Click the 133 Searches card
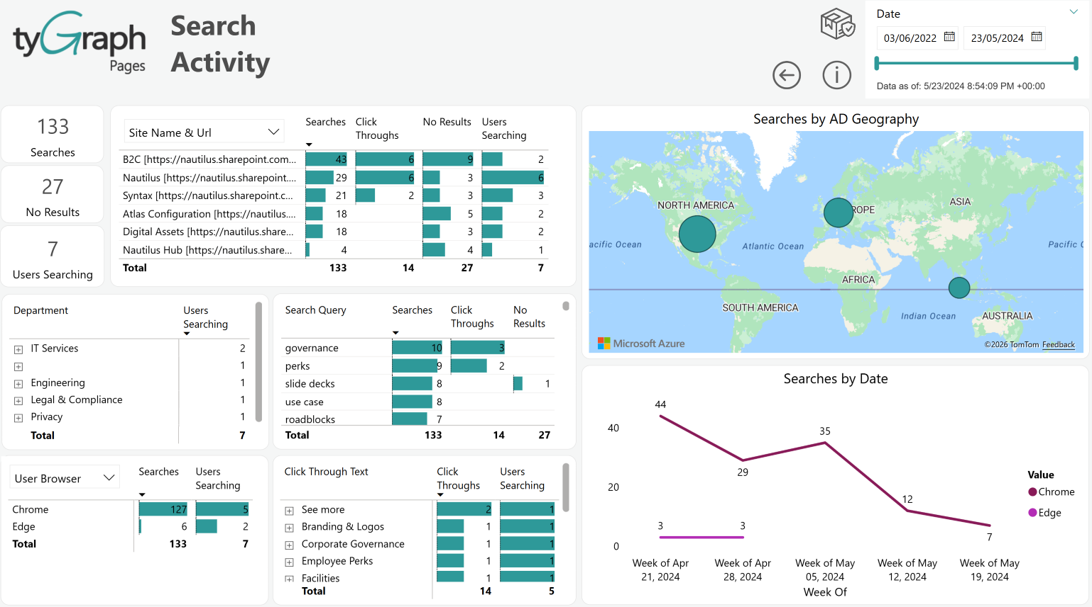The image size is (1092, 607). click(x=53, y=136)
